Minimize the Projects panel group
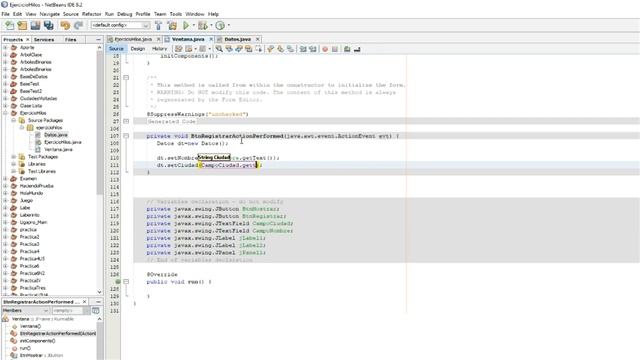This screenshot has width=640, height=360. [98, 40]
